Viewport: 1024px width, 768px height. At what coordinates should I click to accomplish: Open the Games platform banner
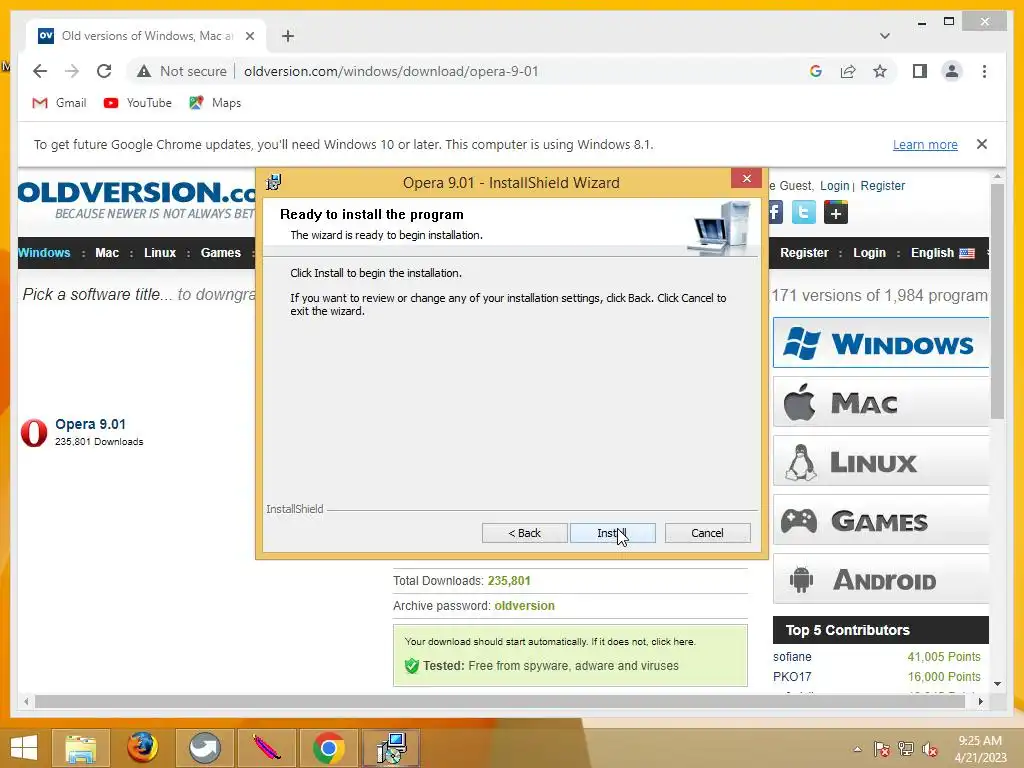tap(880, 520)
